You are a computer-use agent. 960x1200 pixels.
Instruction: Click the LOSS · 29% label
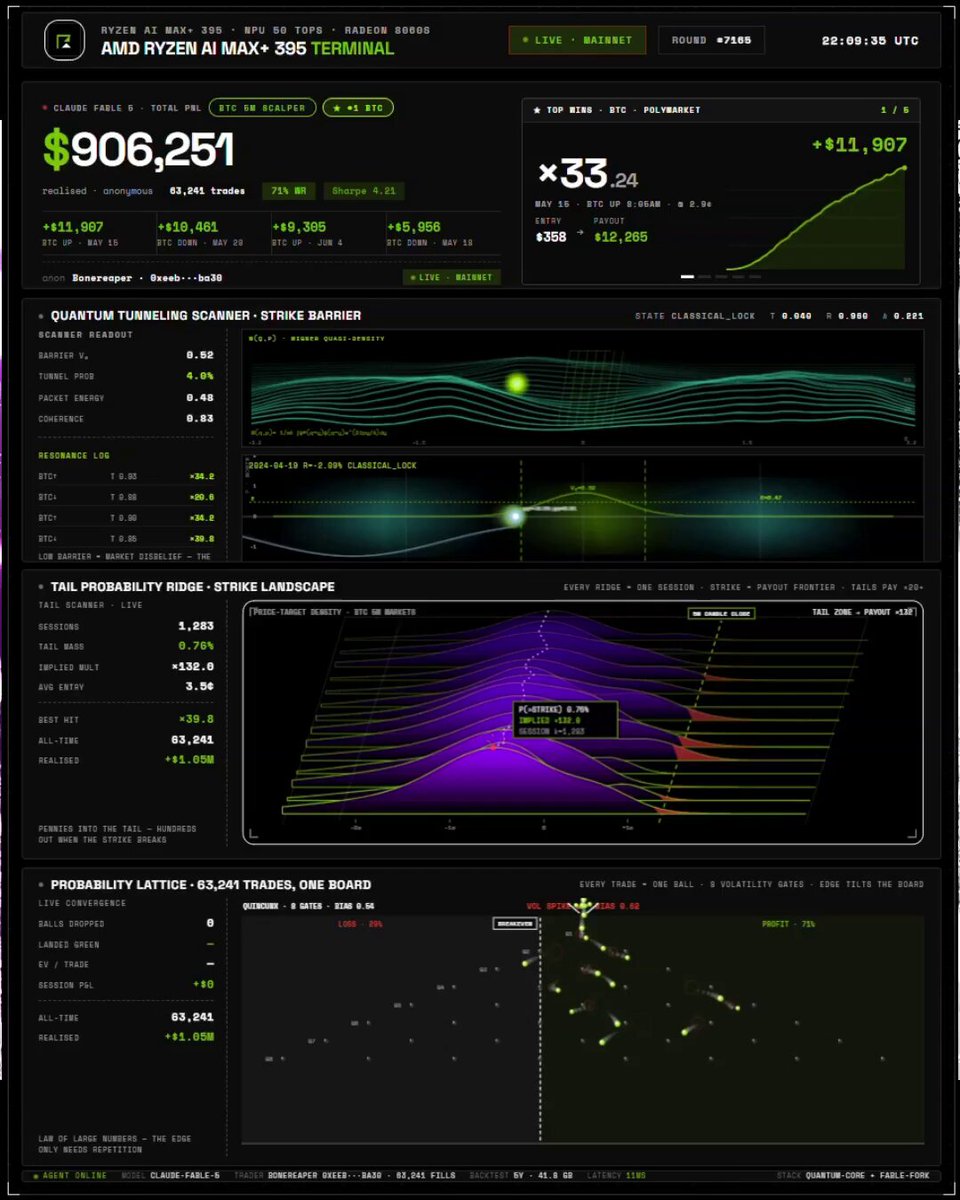pos(360,924)
